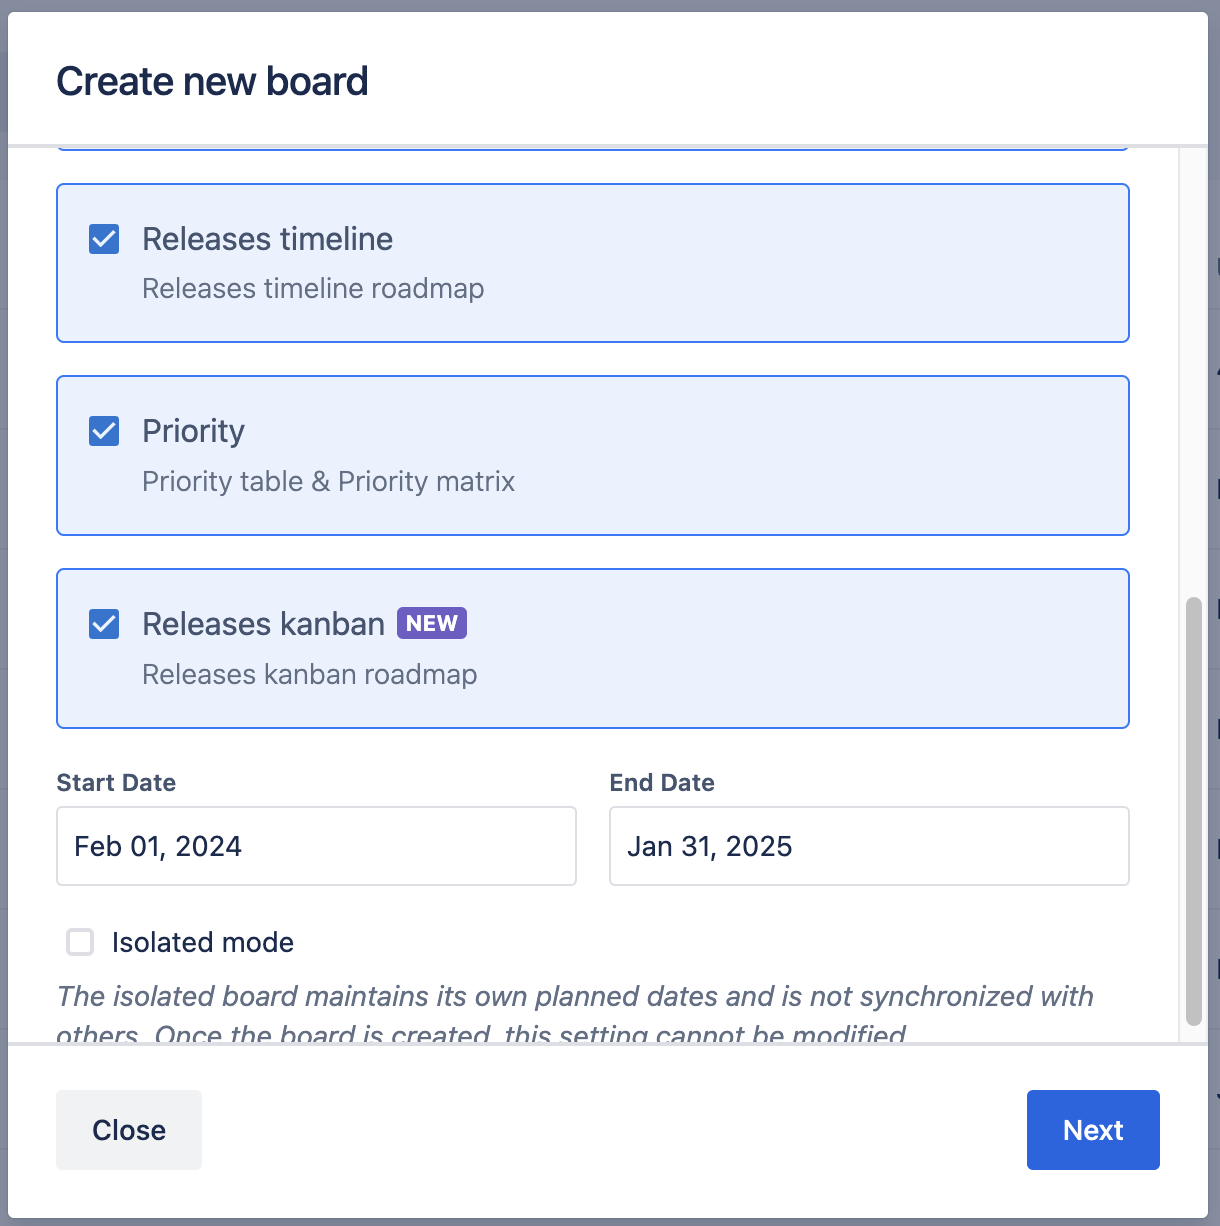The width and height of the screenshot is (1220, 1226).
Task: Click the Next button
Action: click(1092, 1130)
